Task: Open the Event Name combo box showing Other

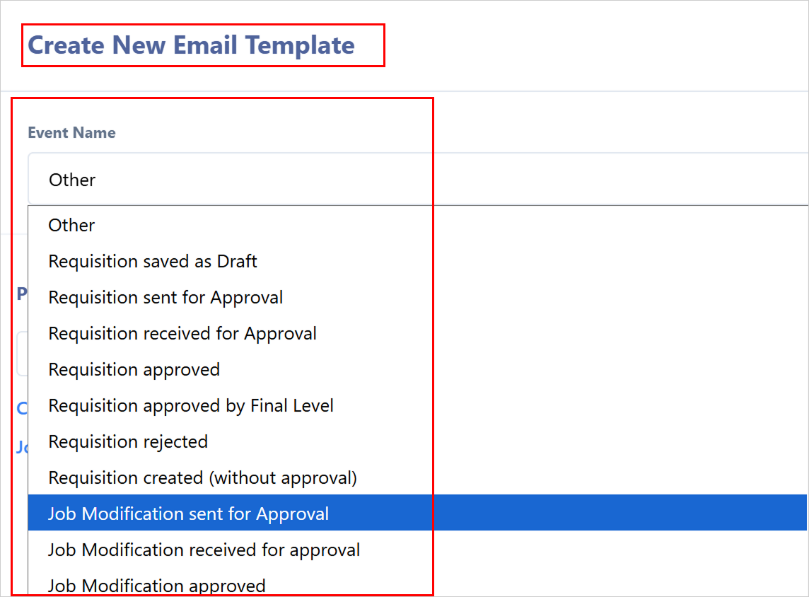Action: (x=418, y=179)
